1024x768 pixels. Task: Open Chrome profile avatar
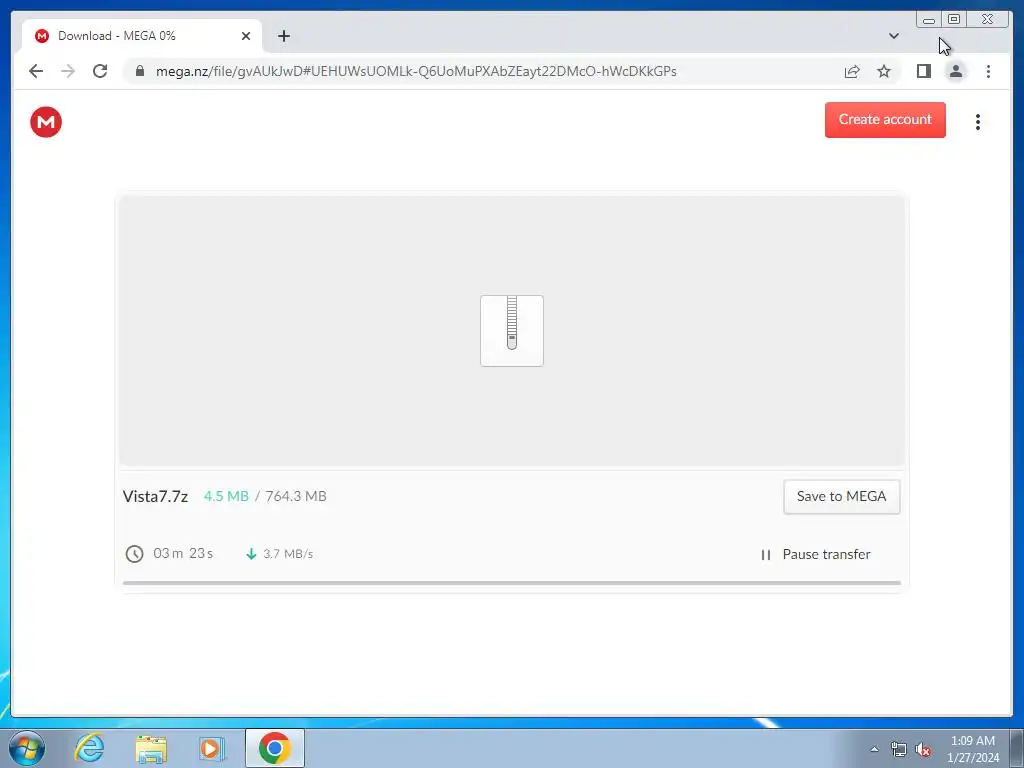(955, 71)
